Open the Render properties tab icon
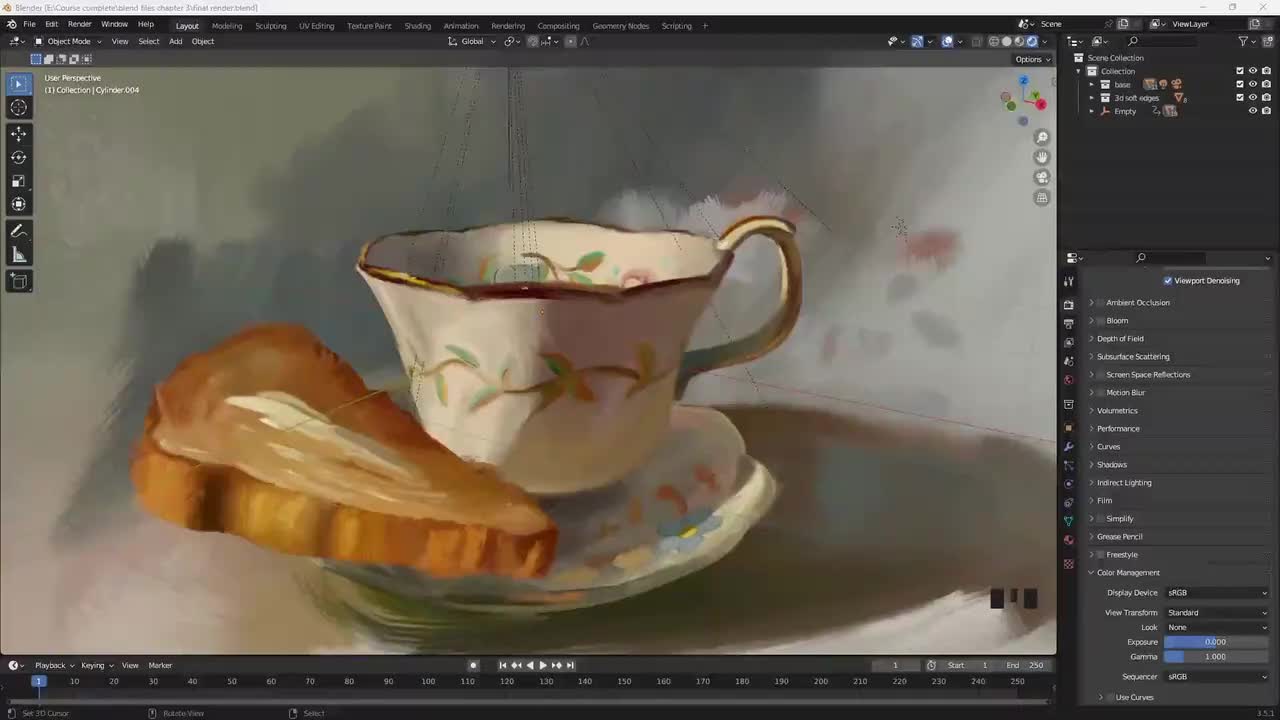Viewport: 1280px width, 720px height. click(x=1068, y=304)
